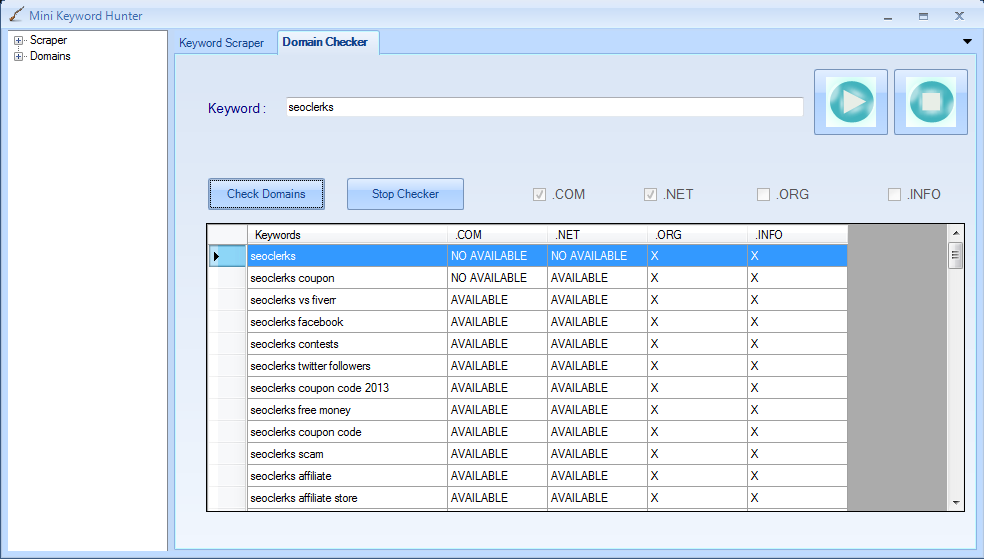Click the Keyword input field
This screenshot has height=559, width=984.
click(544, 107)
